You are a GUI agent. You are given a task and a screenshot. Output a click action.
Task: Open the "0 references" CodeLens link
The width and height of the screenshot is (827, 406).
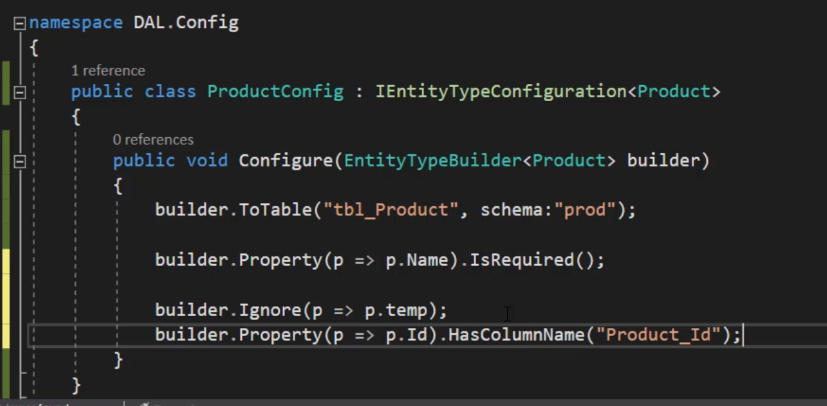[153, 140]
